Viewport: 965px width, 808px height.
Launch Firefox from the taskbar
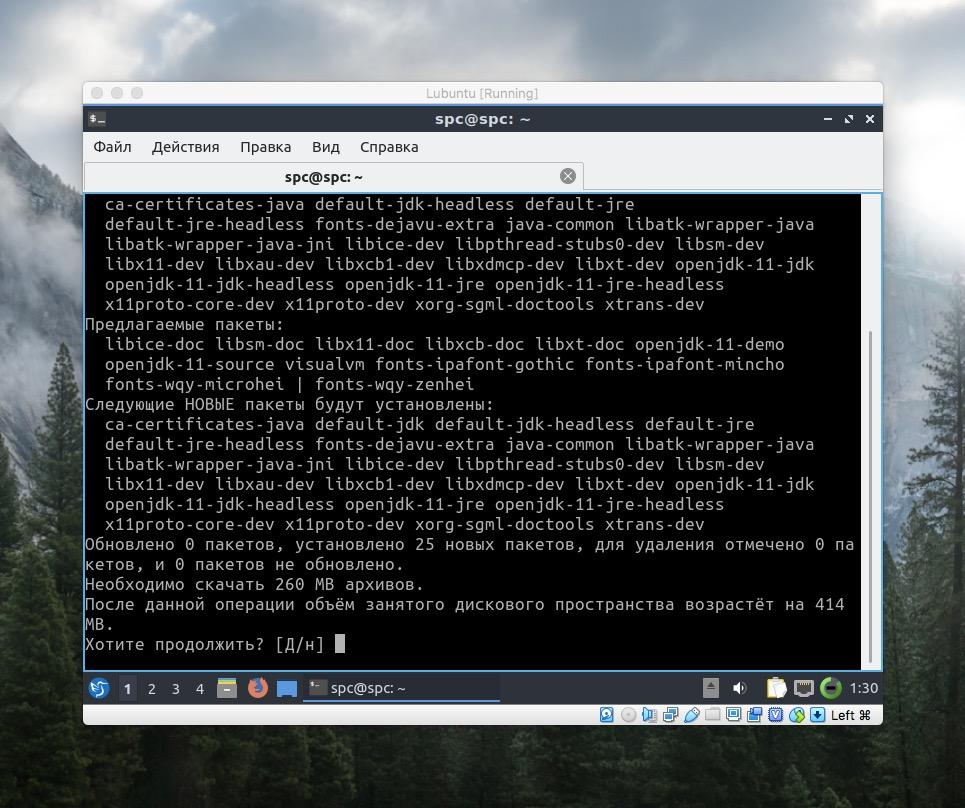(258, 688)
